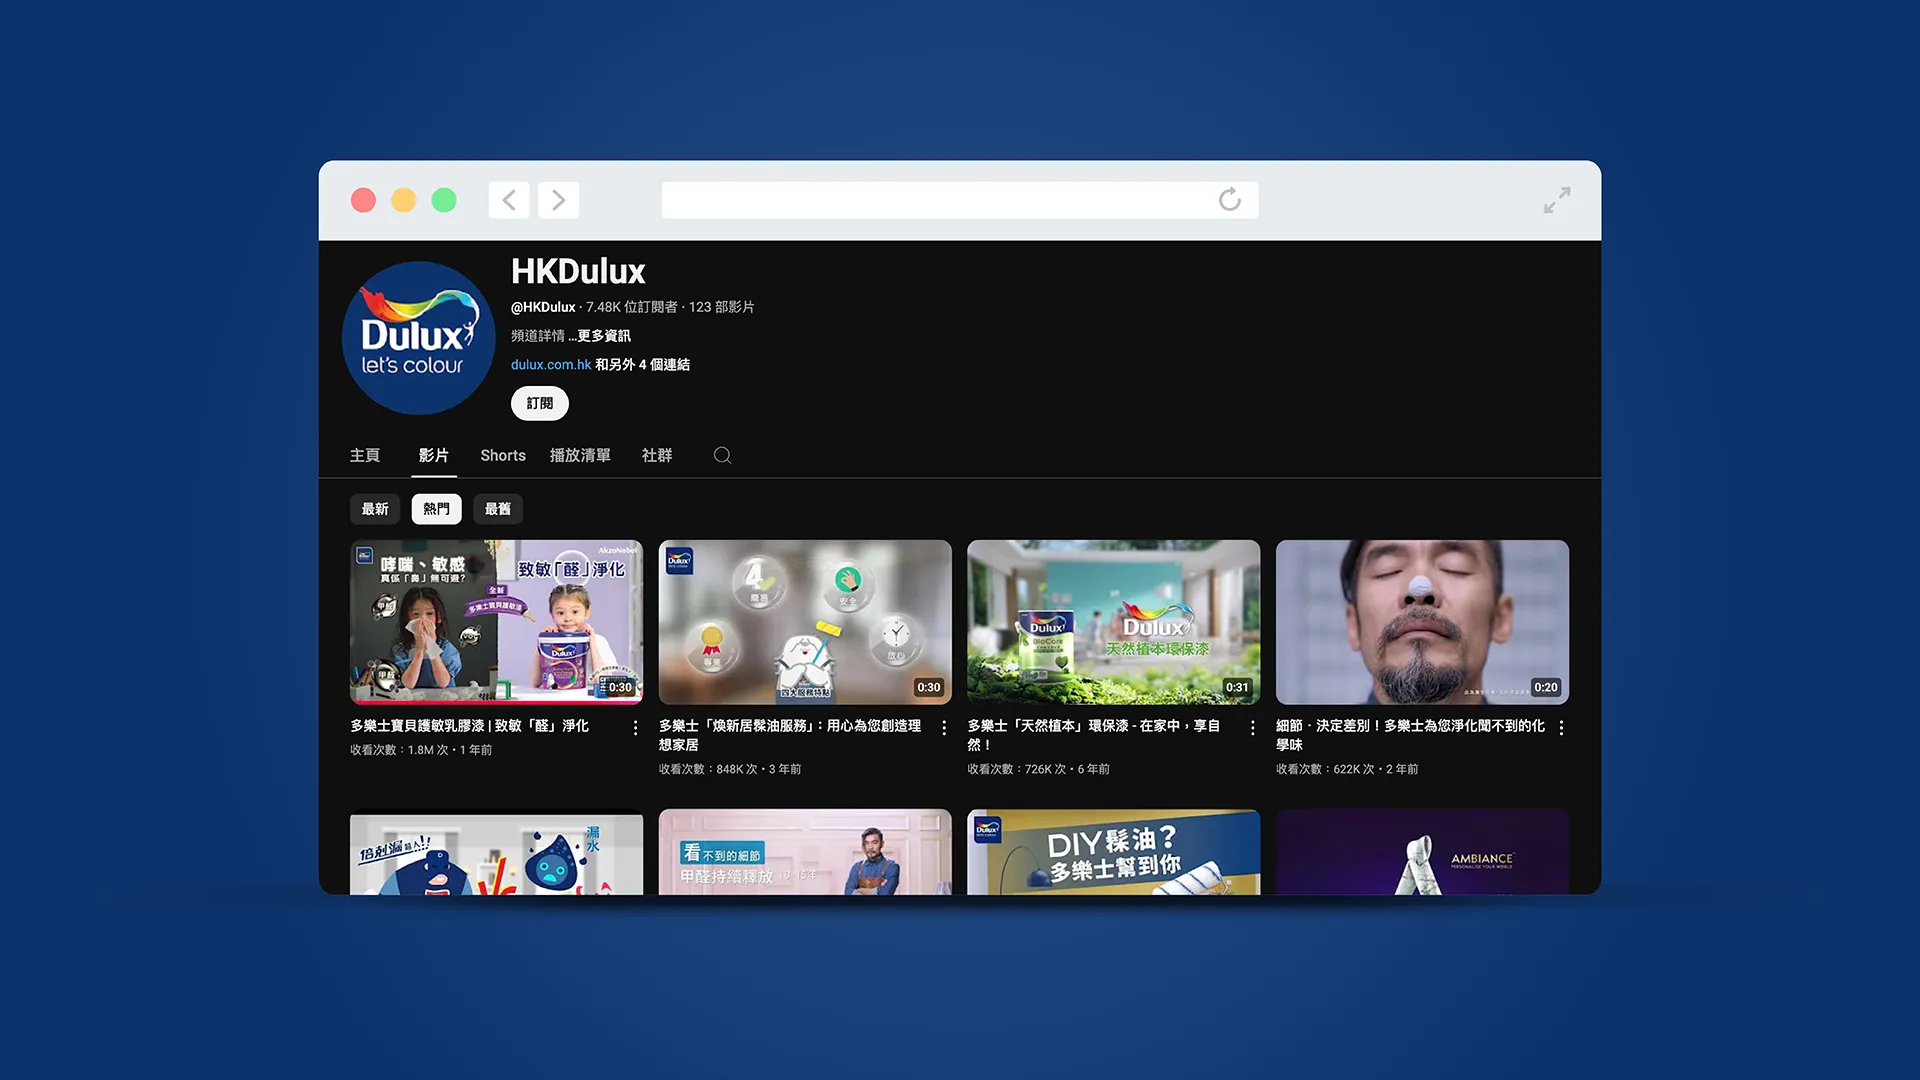1920x1080 pixels.
Task: Reload the page using the refresh icon
Action: pos(1229,200)
